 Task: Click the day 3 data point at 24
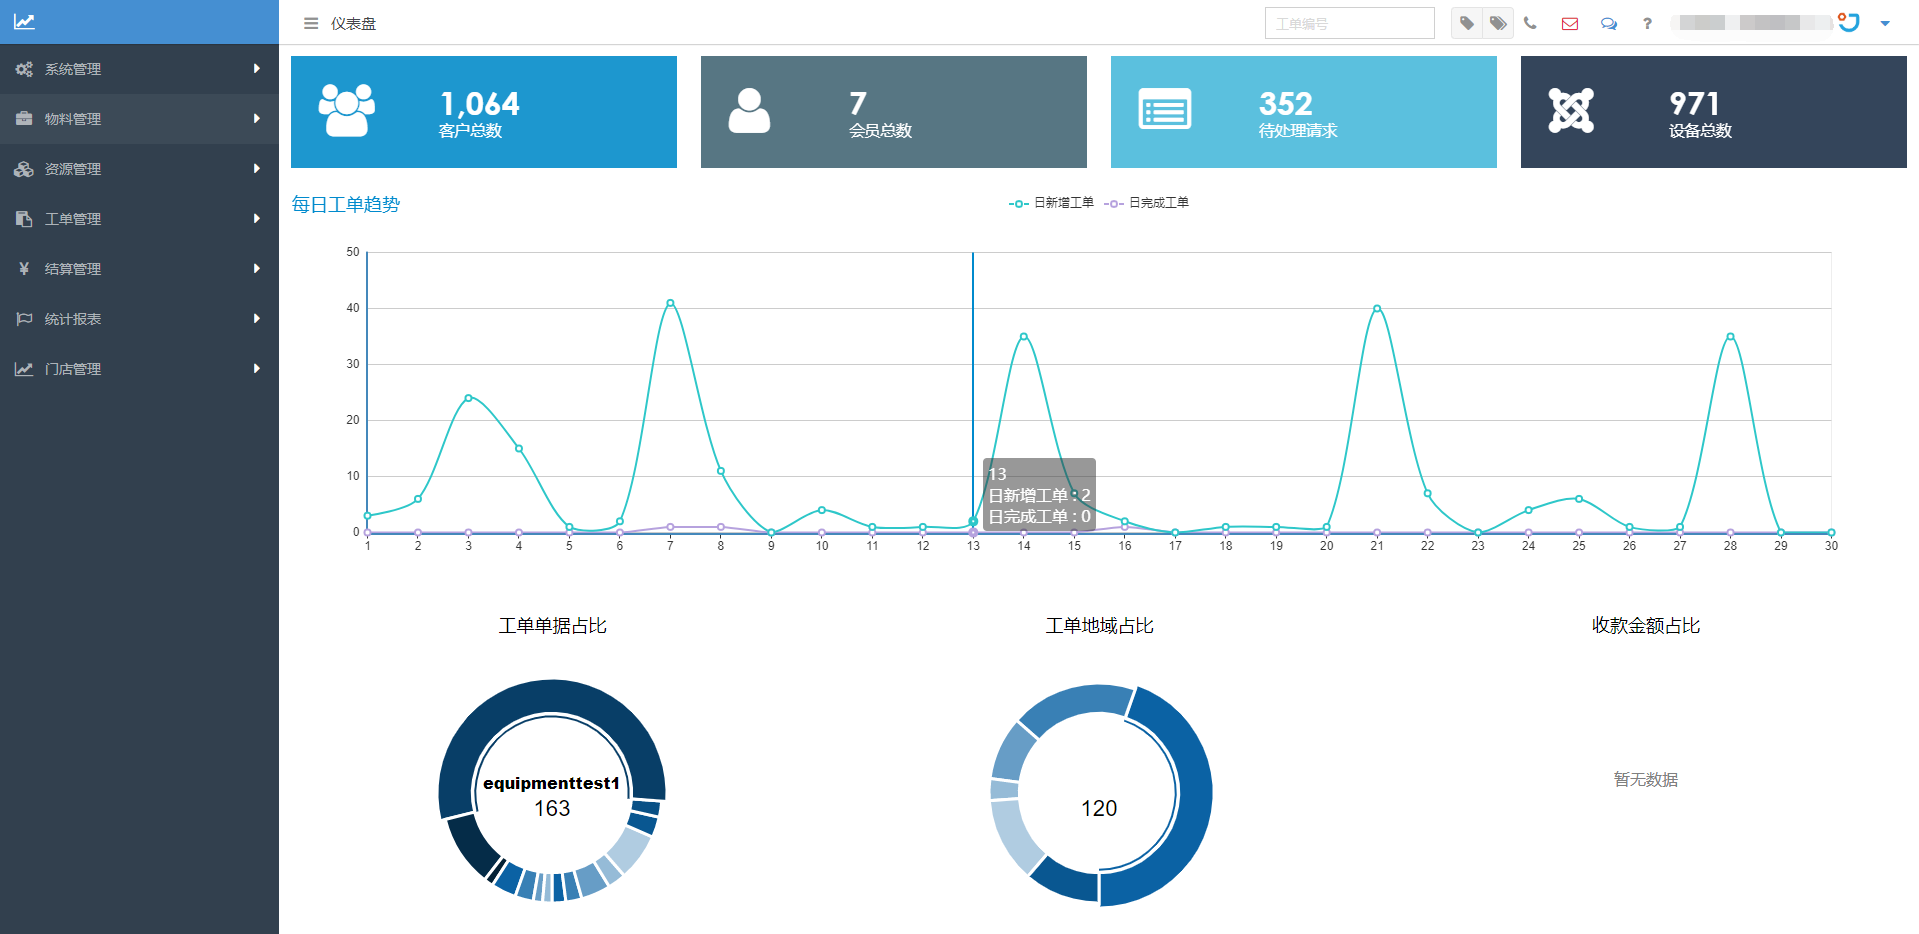pos(468,398)
